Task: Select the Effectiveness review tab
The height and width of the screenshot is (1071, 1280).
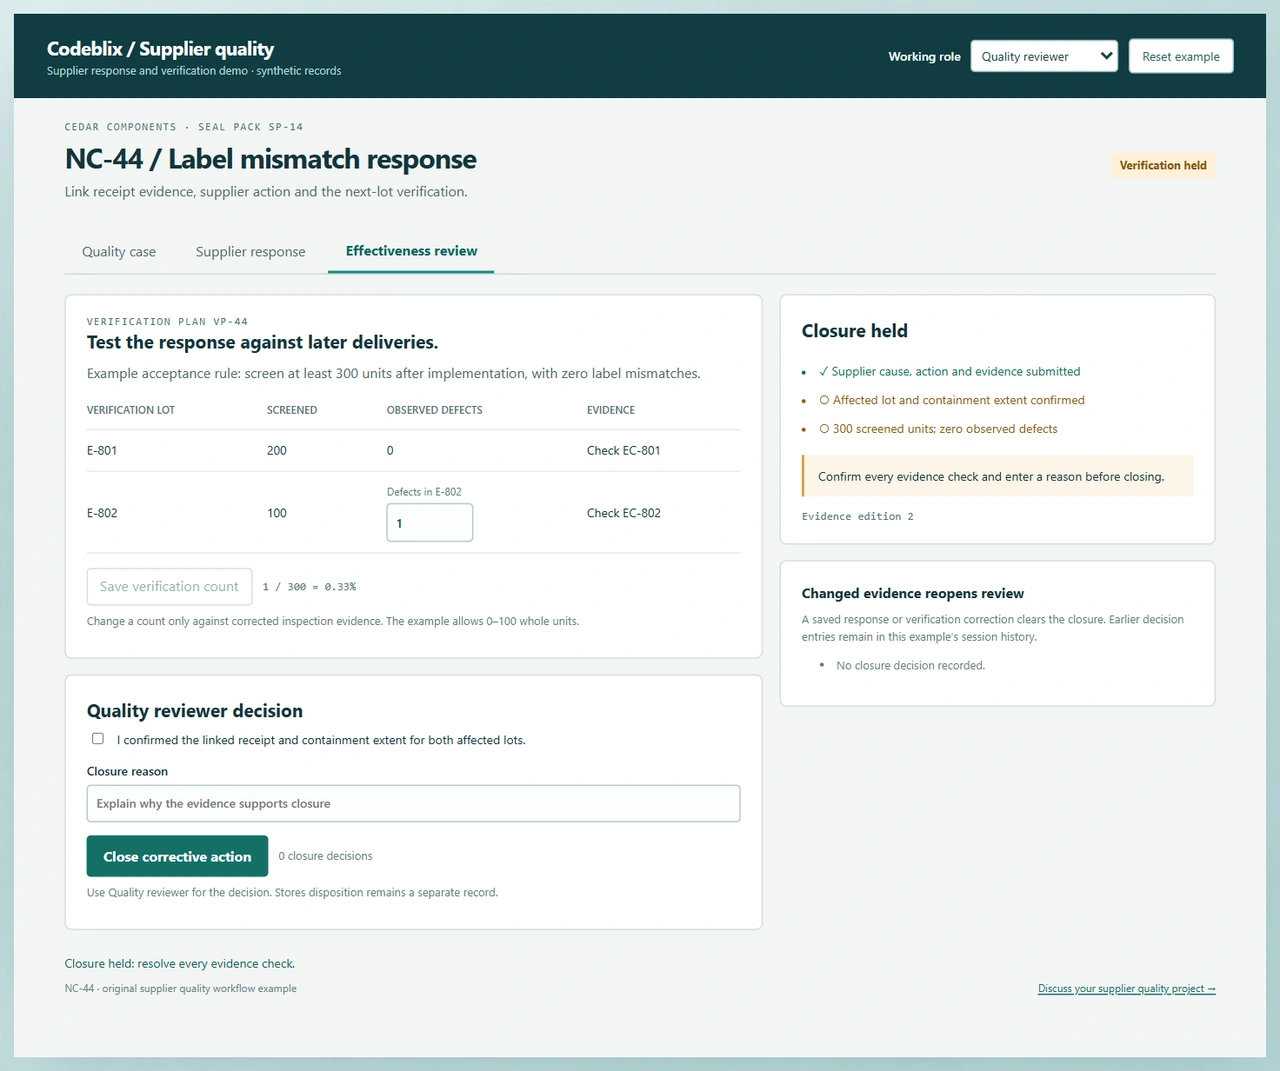Action: point(411,251)
